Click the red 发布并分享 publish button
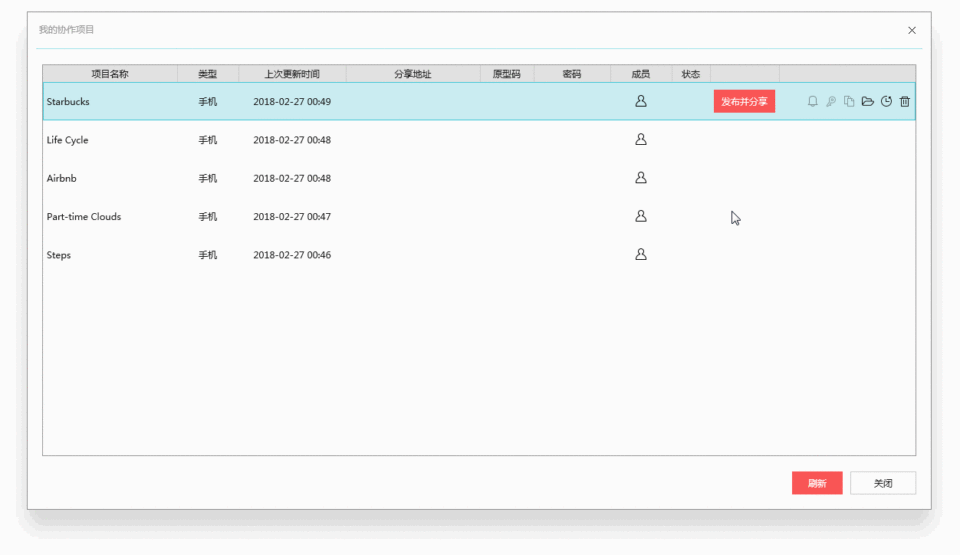960x555 pixels. [744, 102]
